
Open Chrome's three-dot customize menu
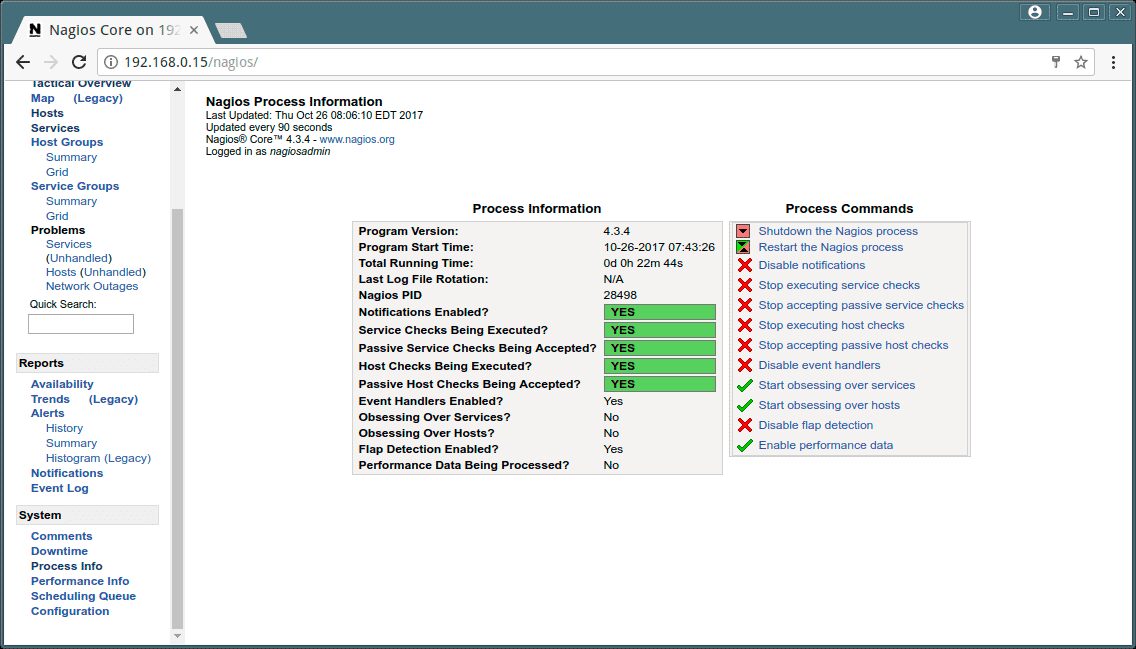coord(1113,61)
